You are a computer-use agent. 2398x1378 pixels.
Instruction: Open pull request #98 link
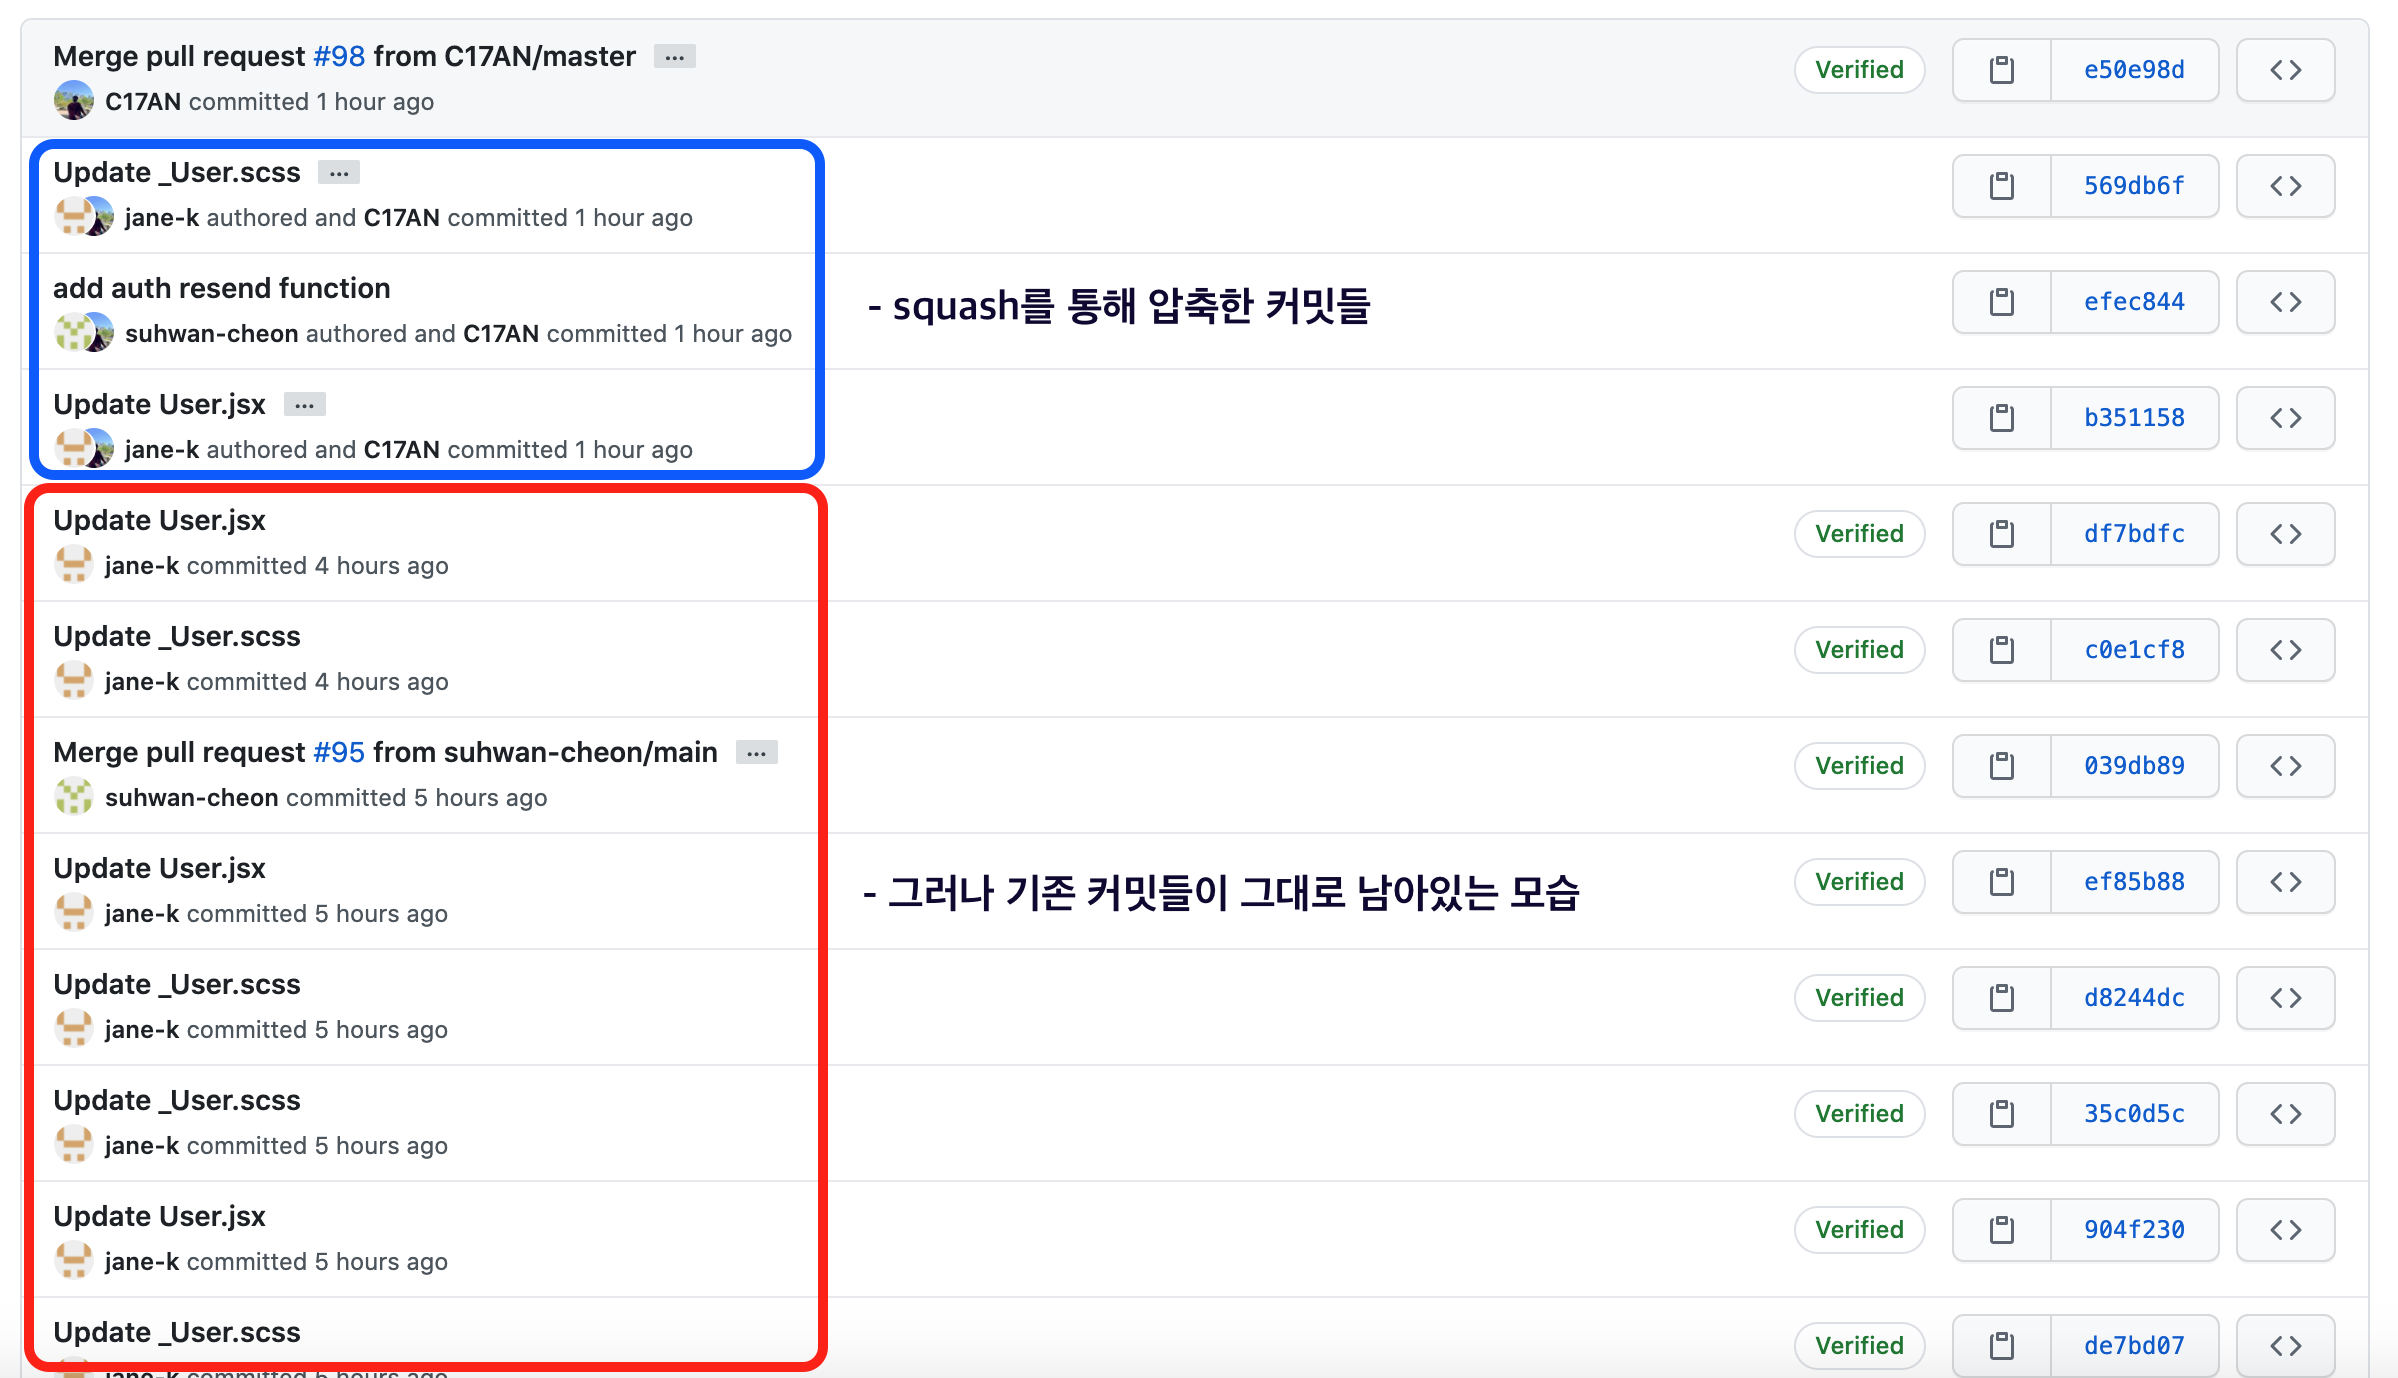(x=339, y=56)
